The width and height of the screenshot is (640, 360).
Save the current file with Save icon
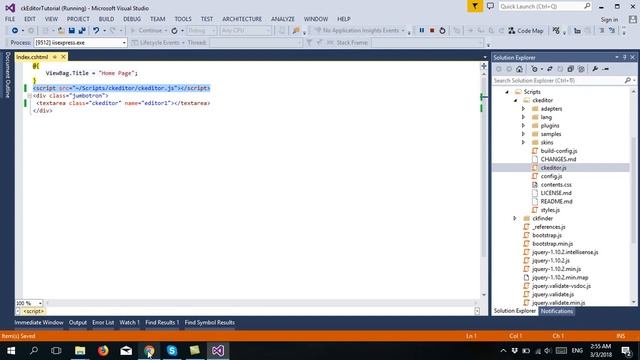tap(72, 31)
